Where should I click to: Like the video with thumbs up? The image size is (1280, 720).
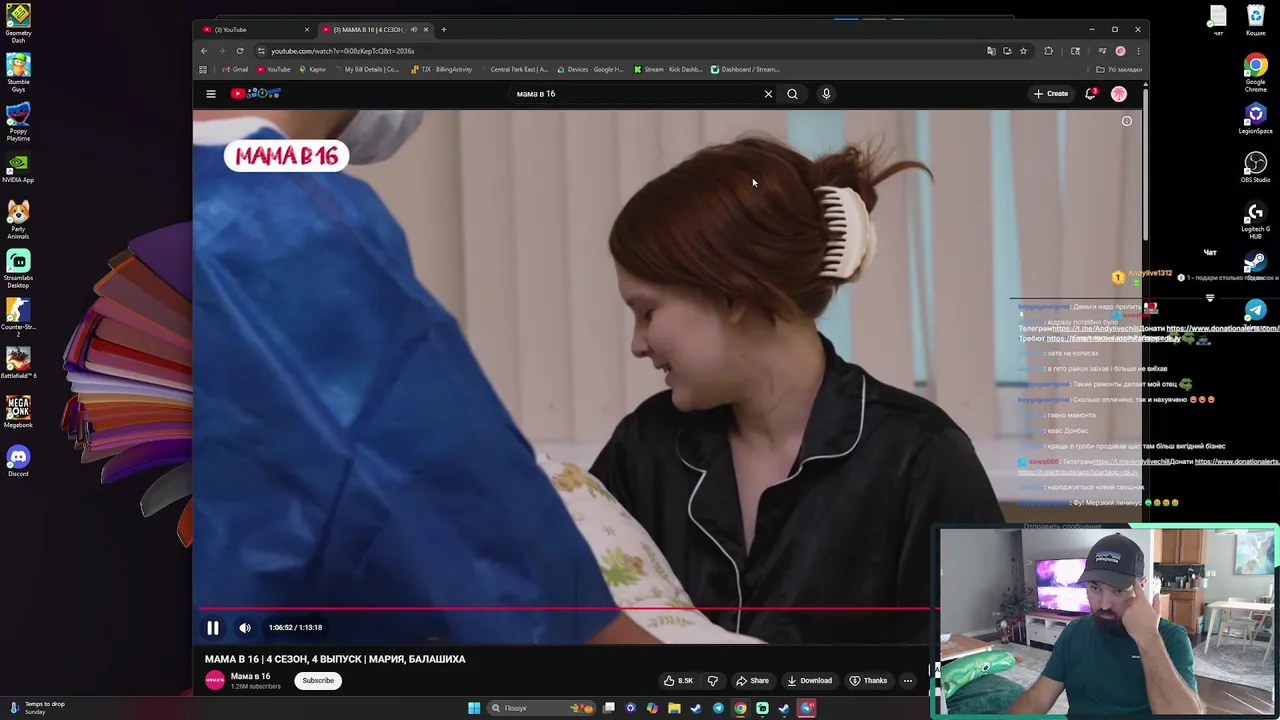point(678,681)
